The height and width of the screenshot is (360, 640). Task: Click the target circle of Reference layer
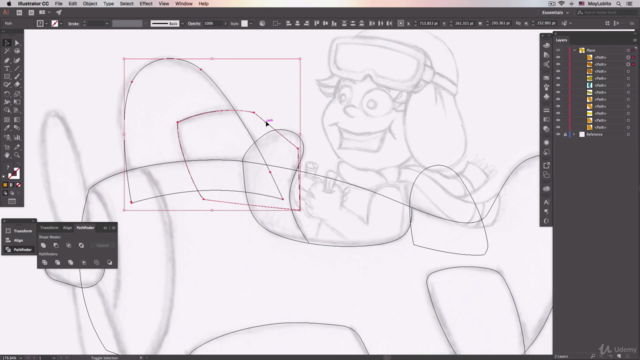[x=628, y=134]
